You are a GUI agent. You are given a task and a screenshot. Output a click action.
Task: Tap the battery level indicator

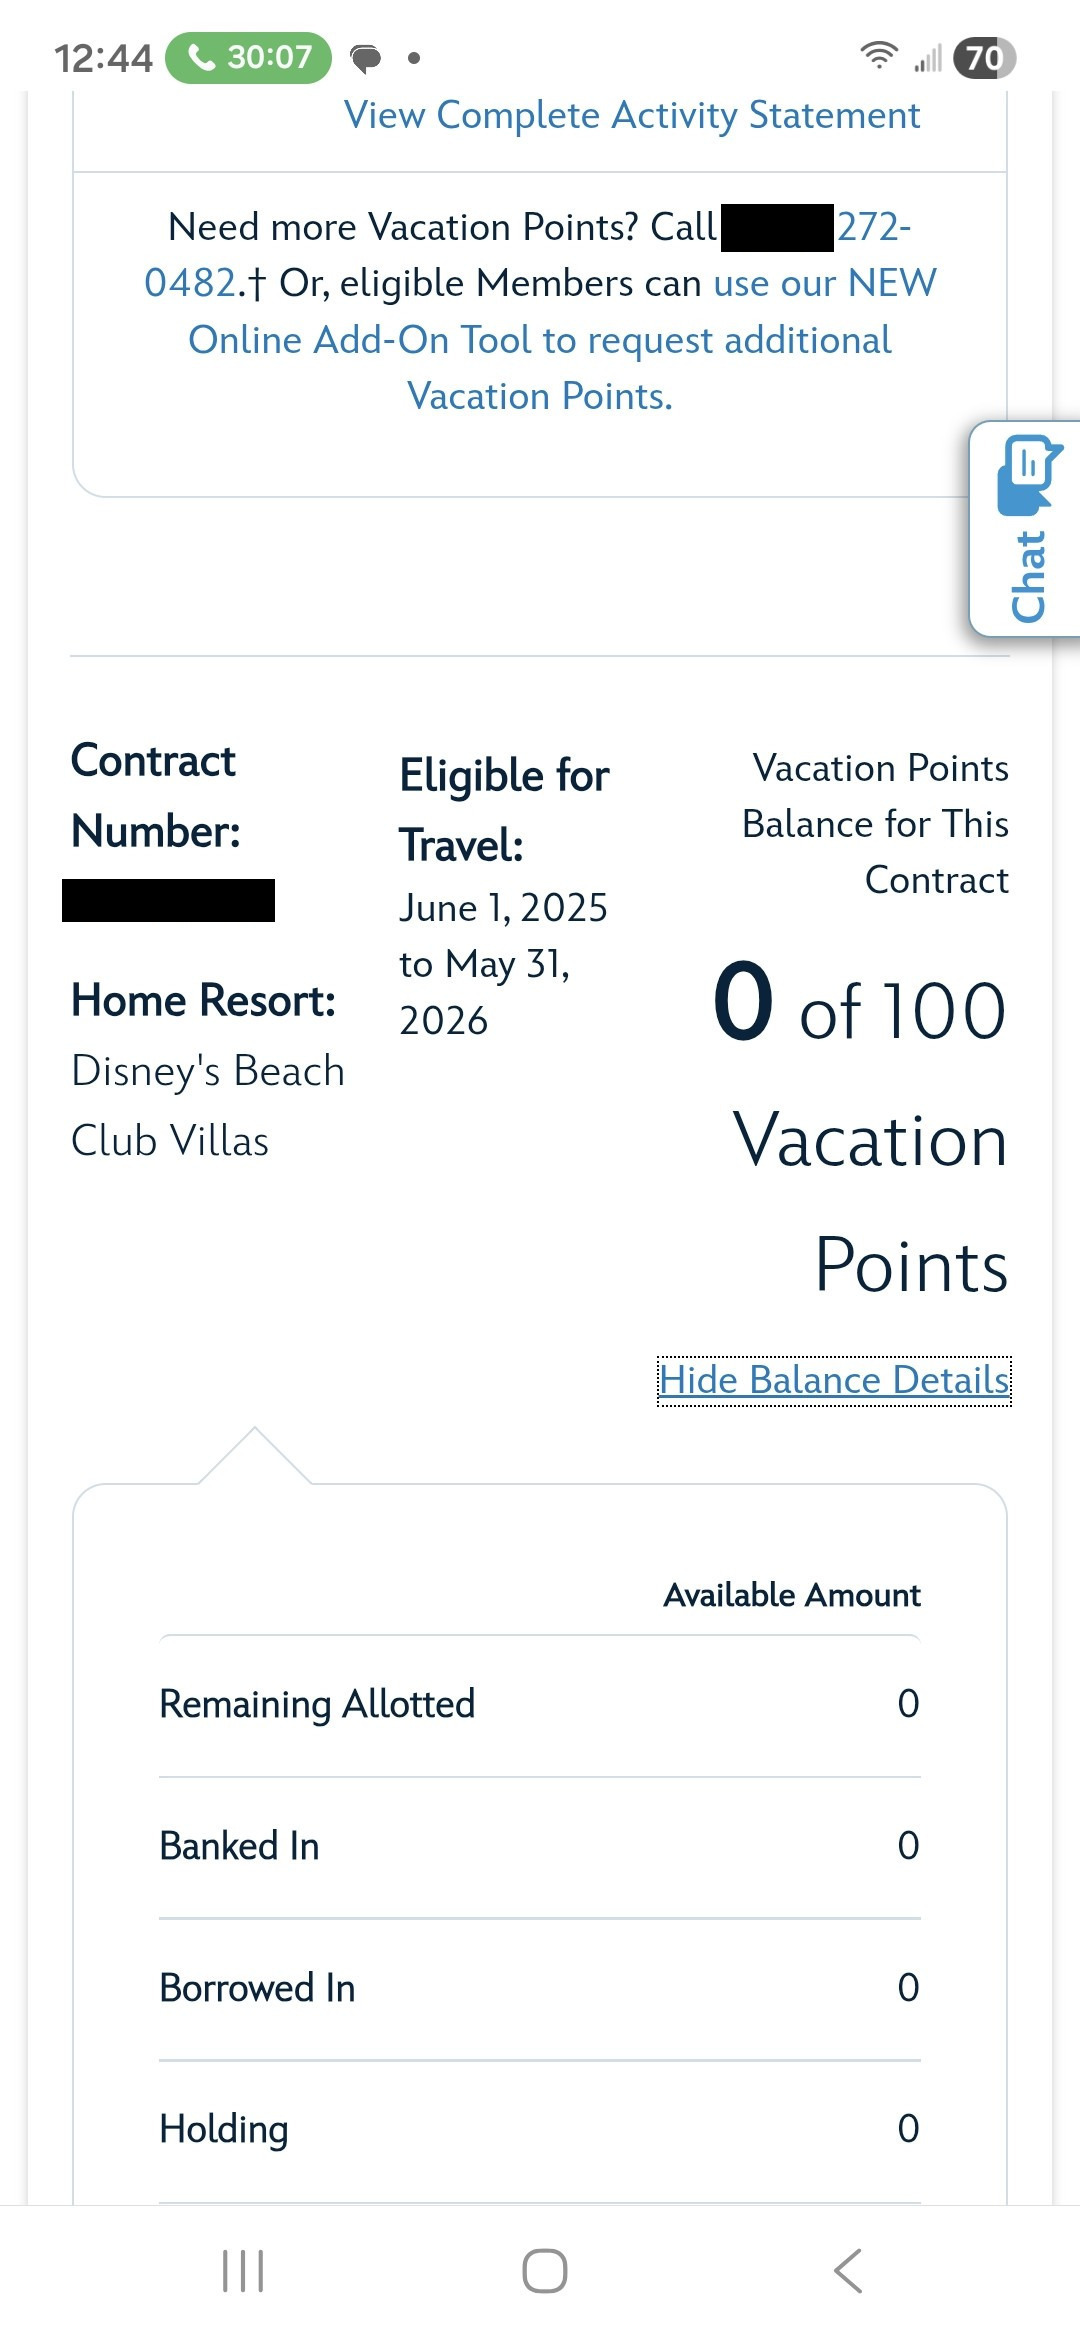984,58
